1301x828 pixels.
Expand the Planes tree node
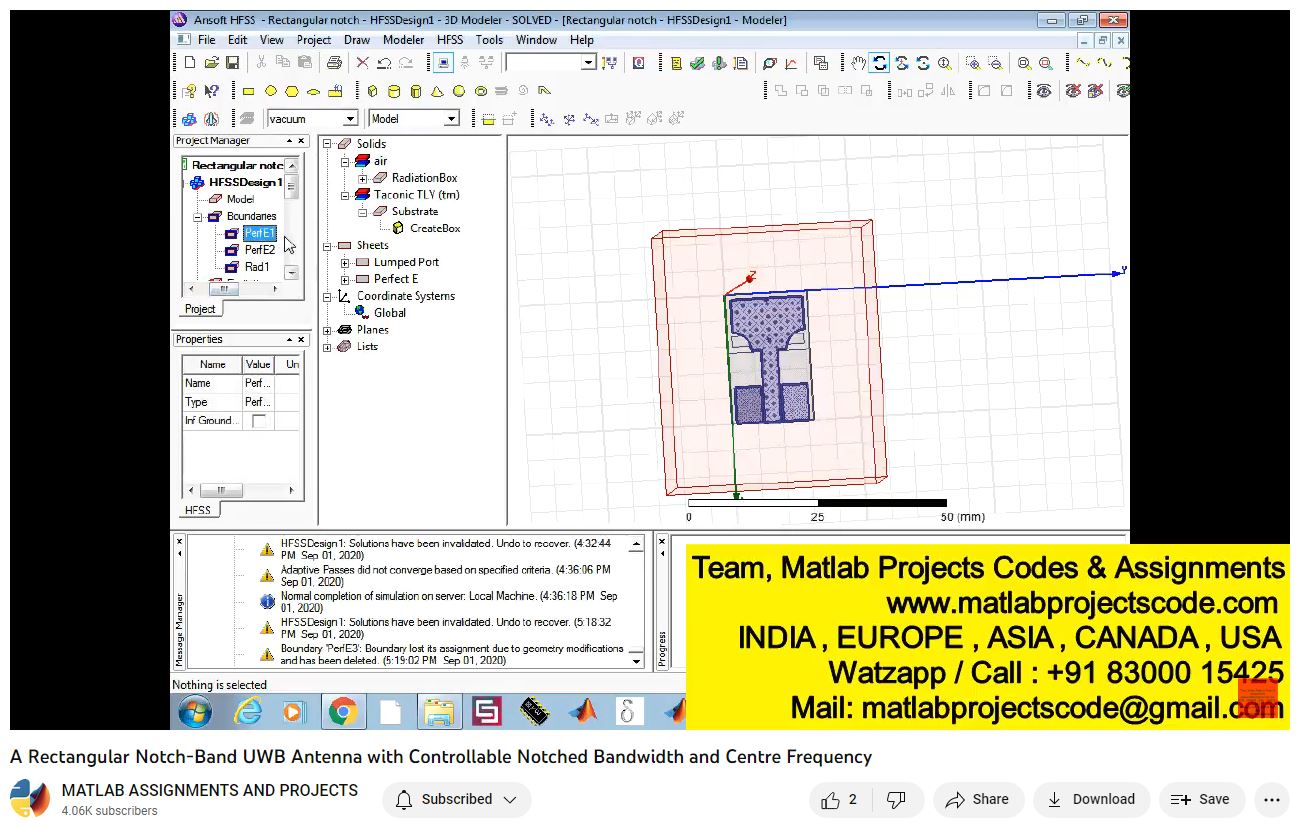point(327,330)
